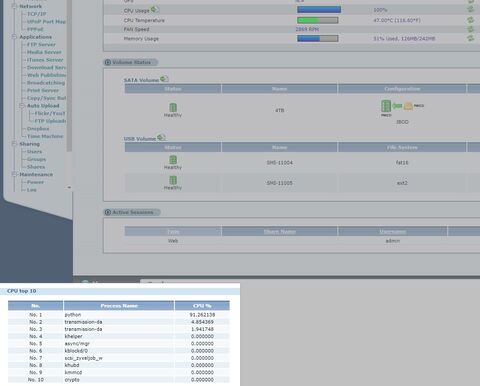Screen dimensions: 480x386
Task: Collapse the Sharing tree node
Action: (x=14, y=144)
